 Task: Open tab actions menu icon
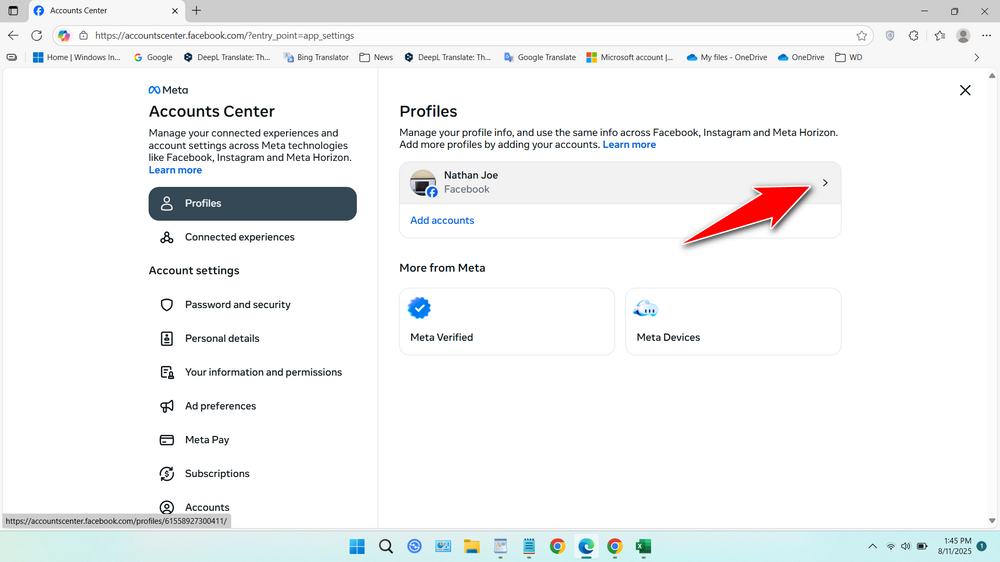coord(13,11)
